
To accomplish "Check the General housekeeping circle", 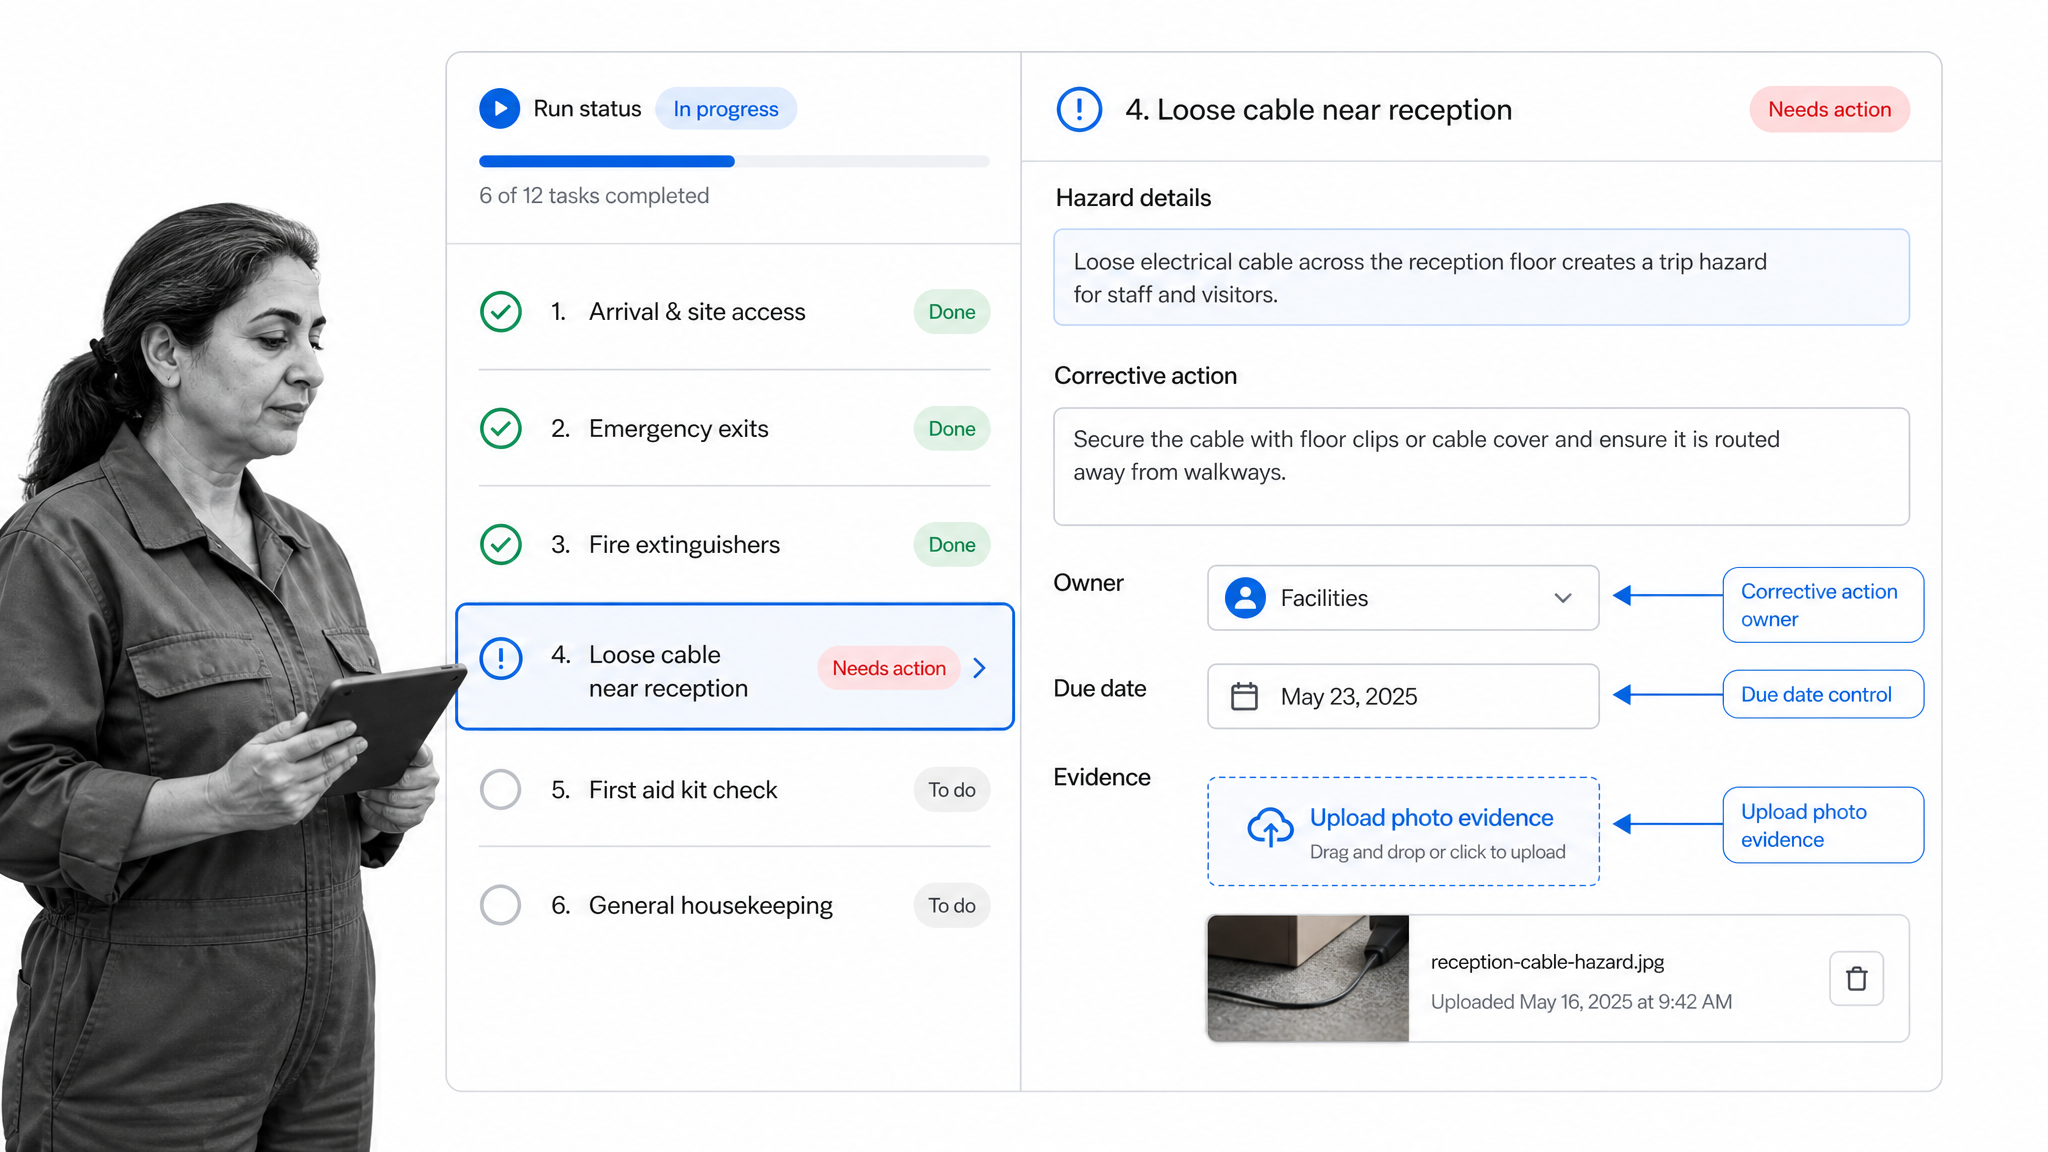I will coord(501,905).
